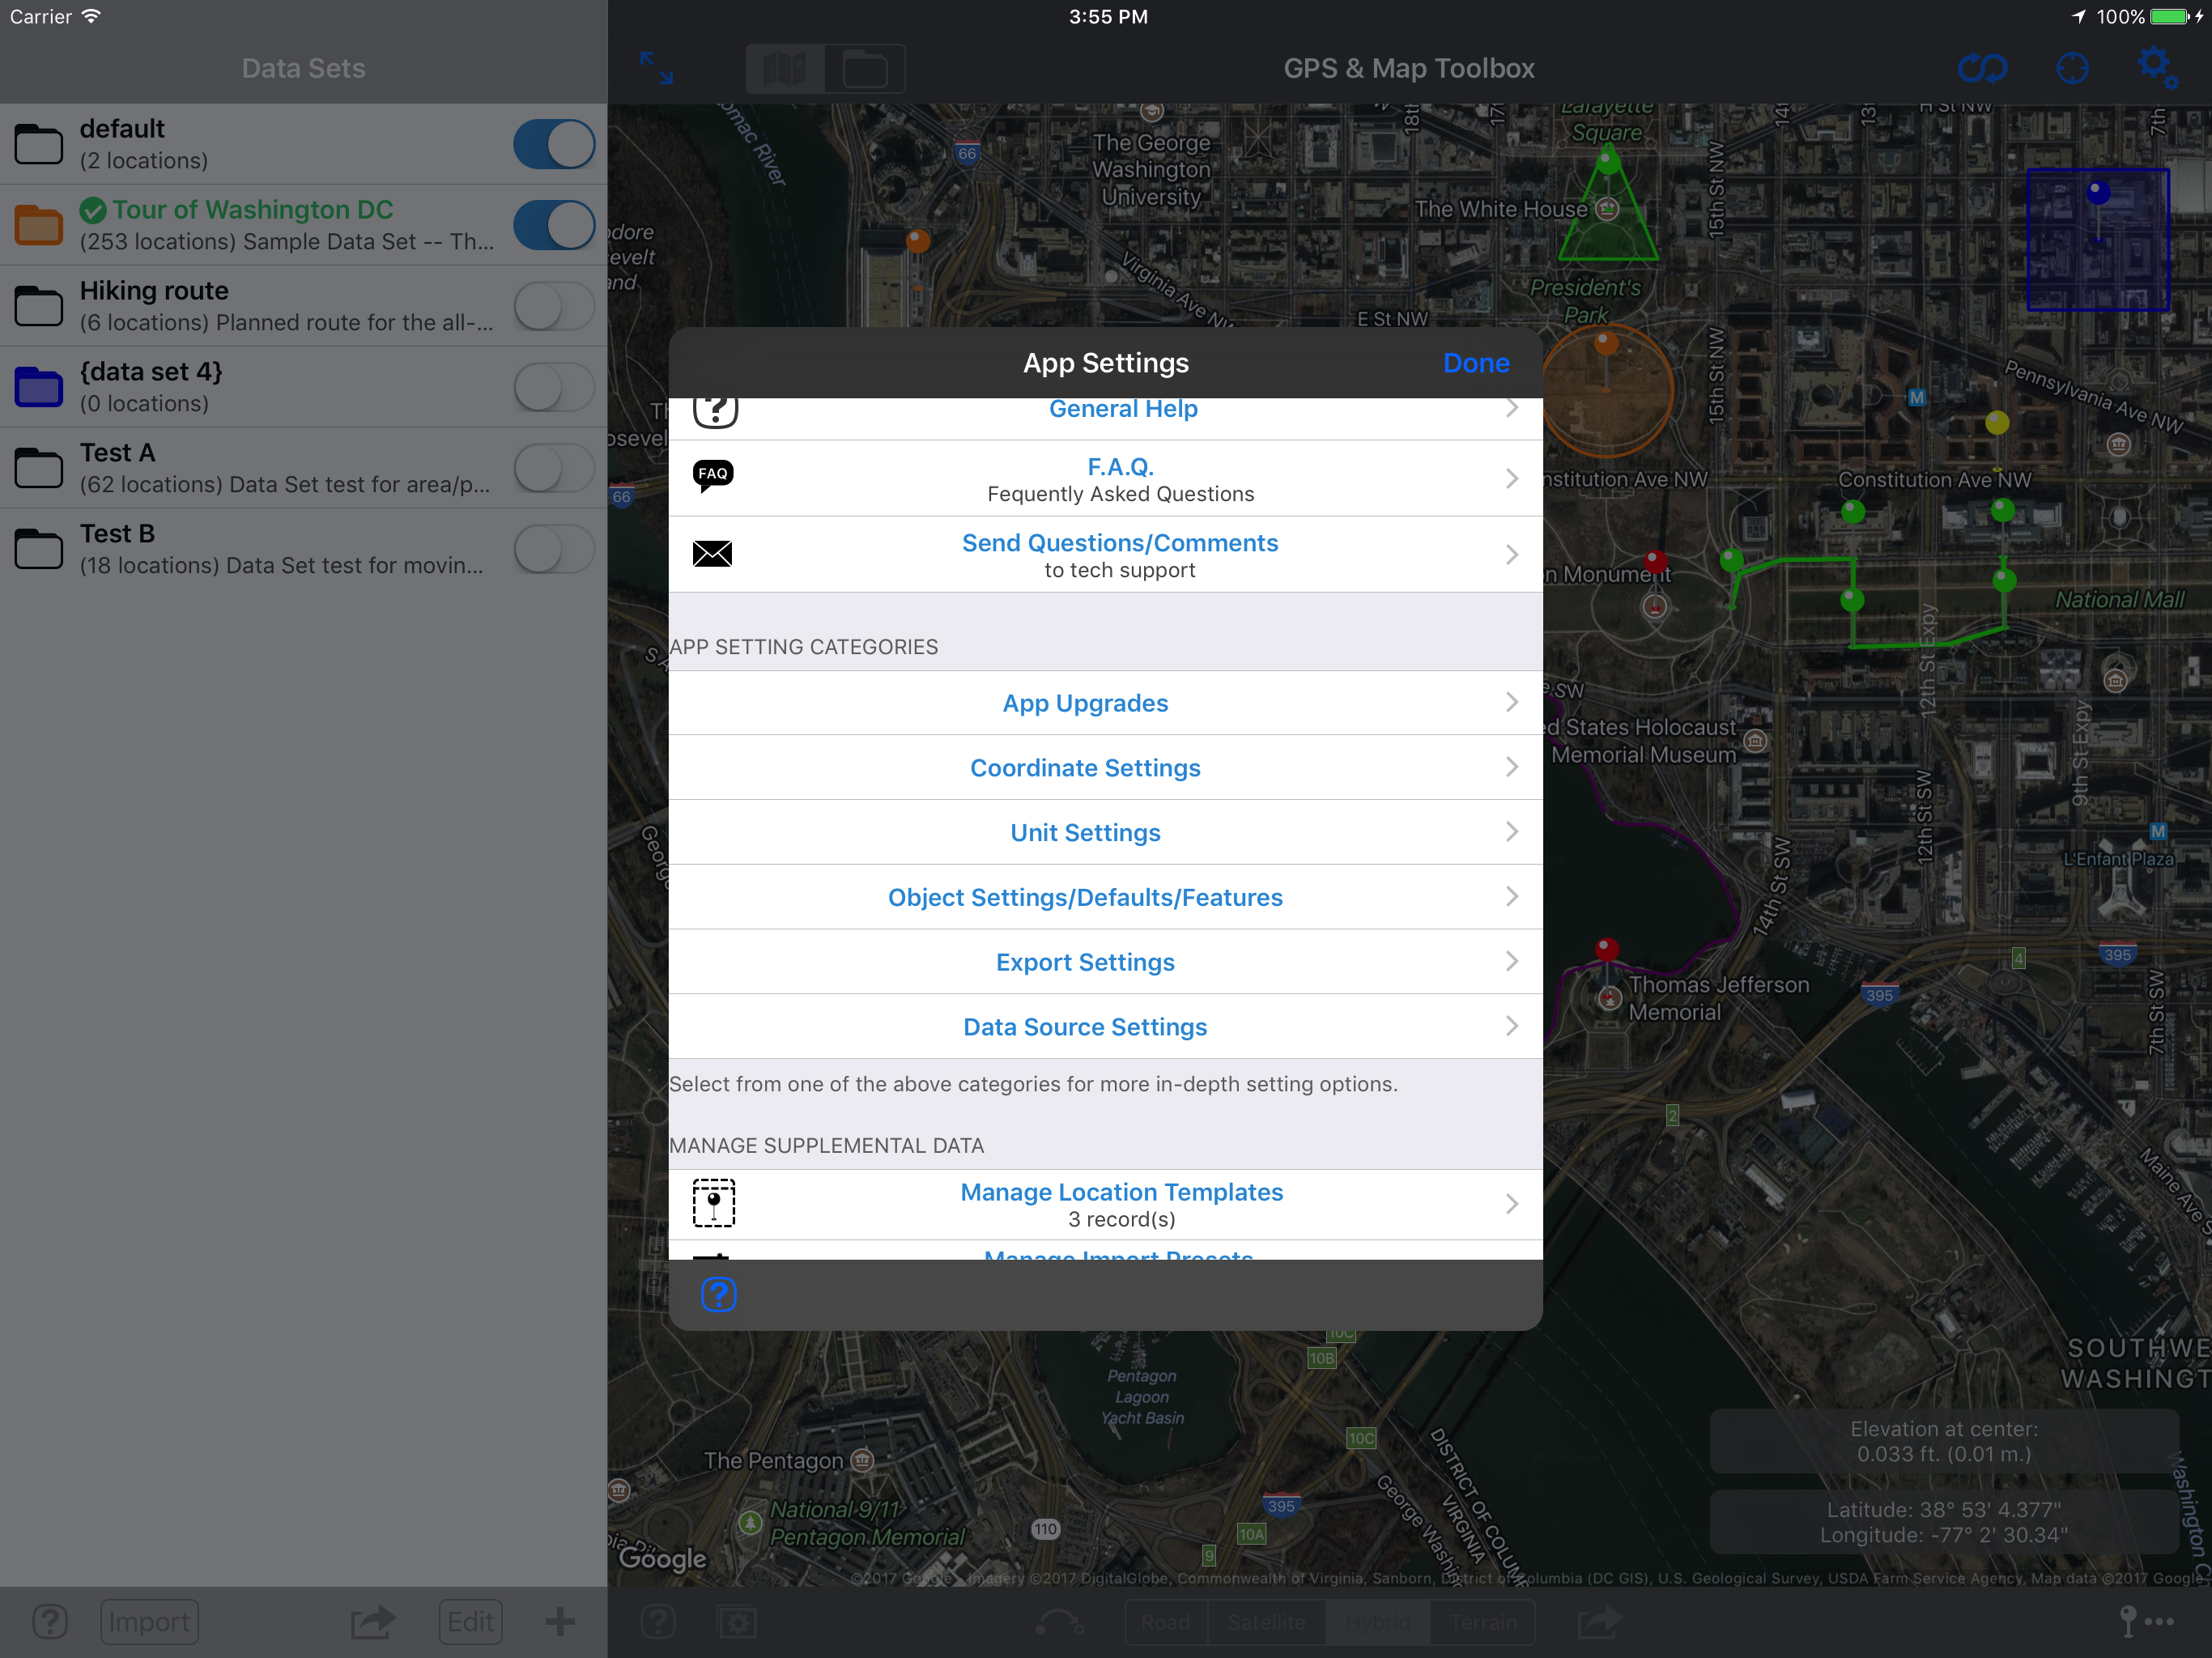Viewport: 2212px width, 1658px height.
Task: Tap the help icon in Data Sets toolbar
Action: (x=49, y=1621)
